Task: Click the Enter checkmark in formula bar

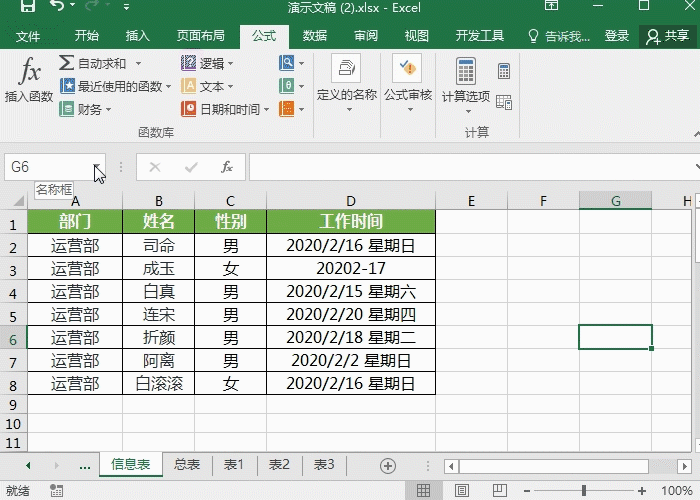Action: [x=191, y=167]
